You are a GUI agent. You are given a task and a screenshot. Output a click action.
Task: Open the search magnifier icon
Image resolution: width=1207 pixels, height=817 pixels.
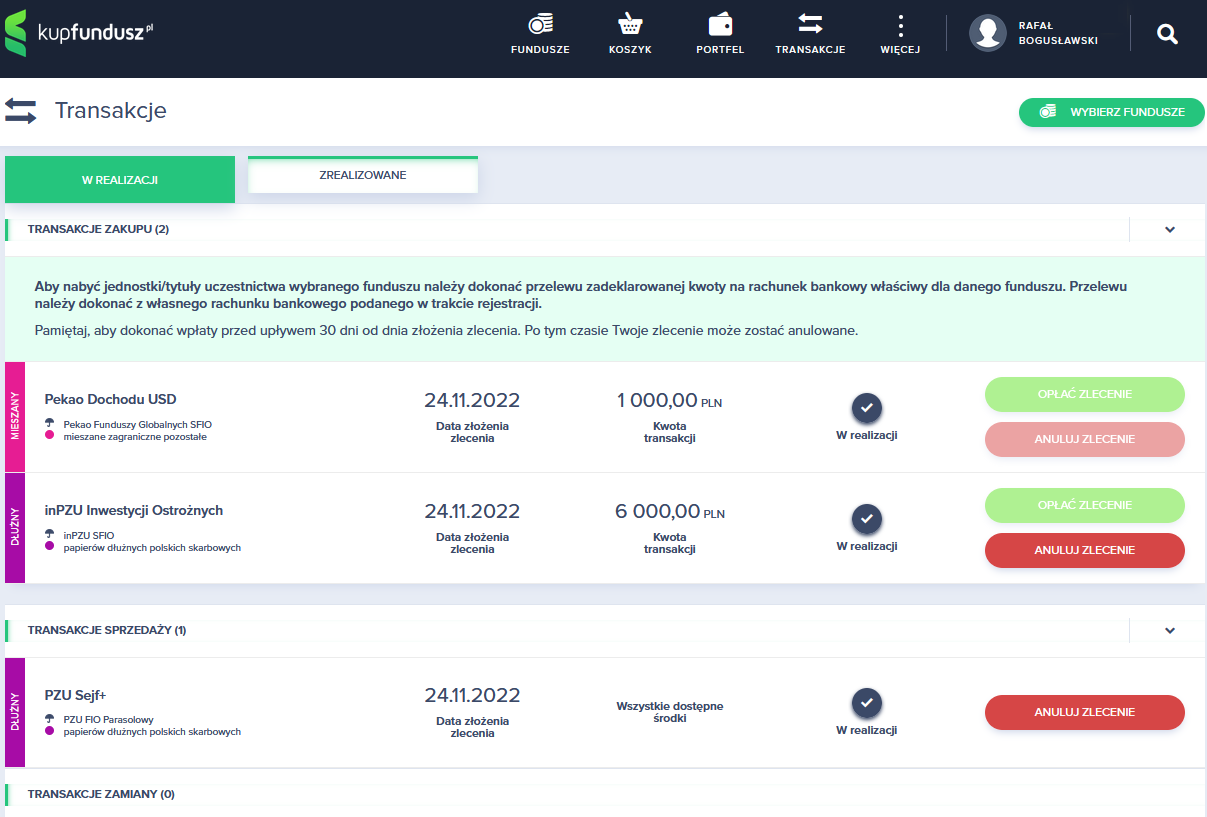[x=1167, y=34]
